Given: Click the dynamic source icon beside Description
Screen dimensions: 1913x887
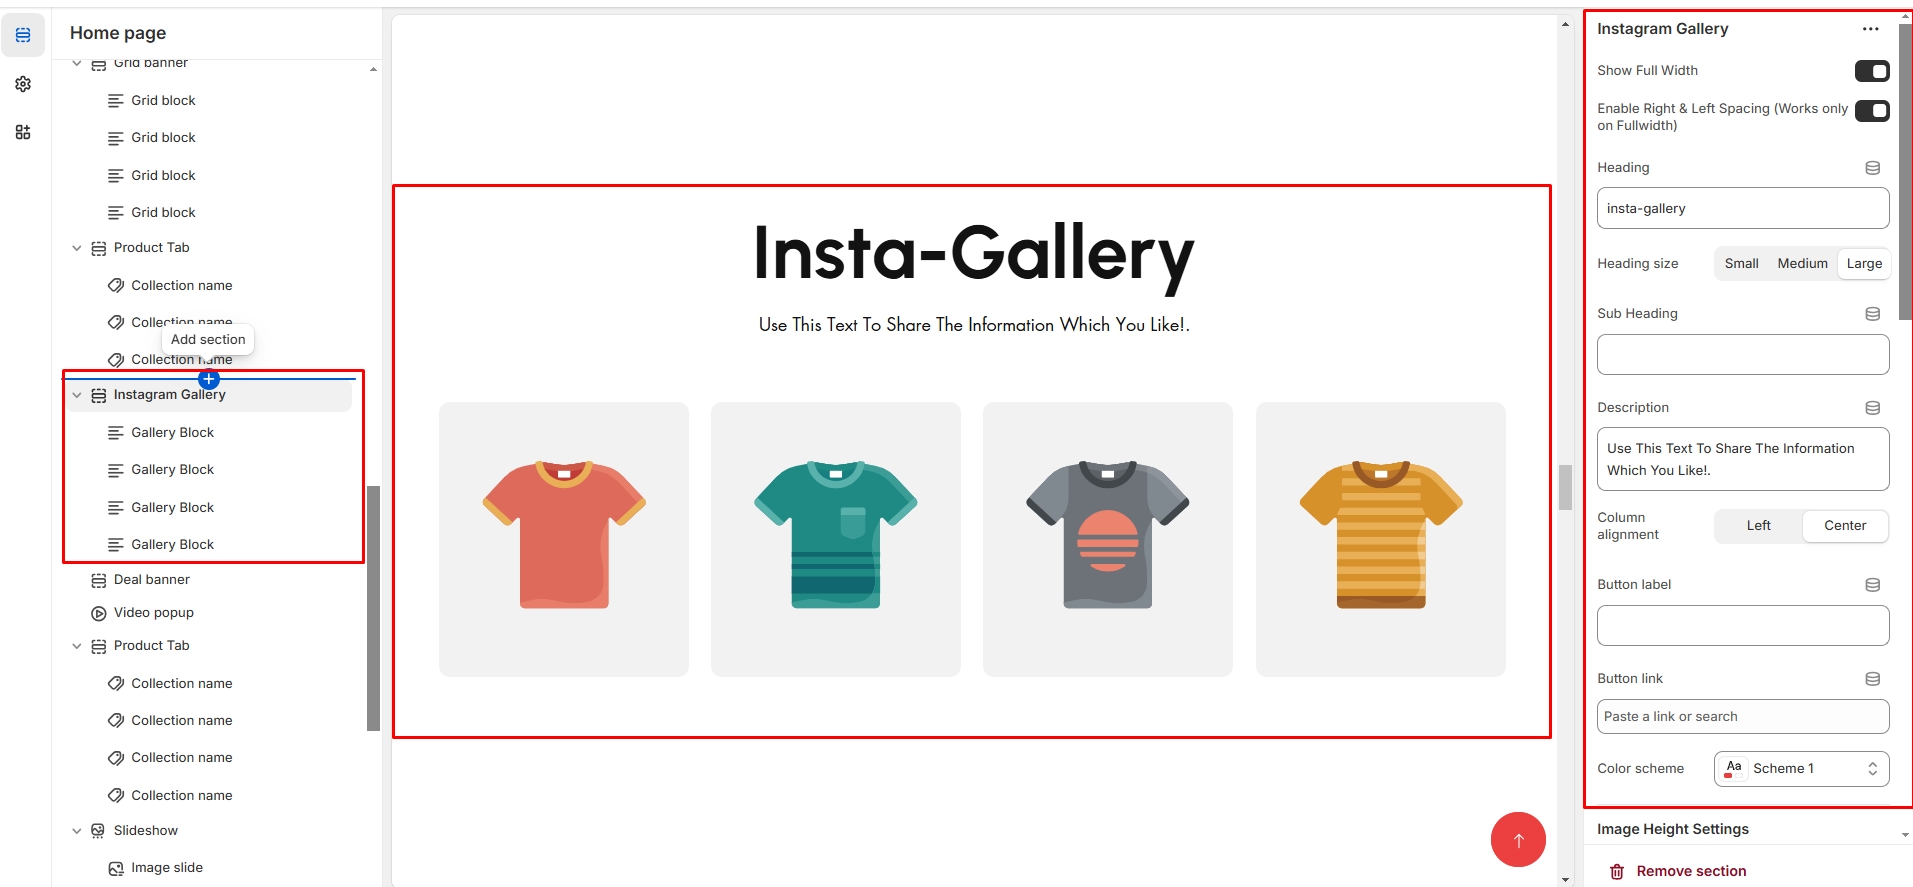Looking at the screenshot, I should point(1872,408).
